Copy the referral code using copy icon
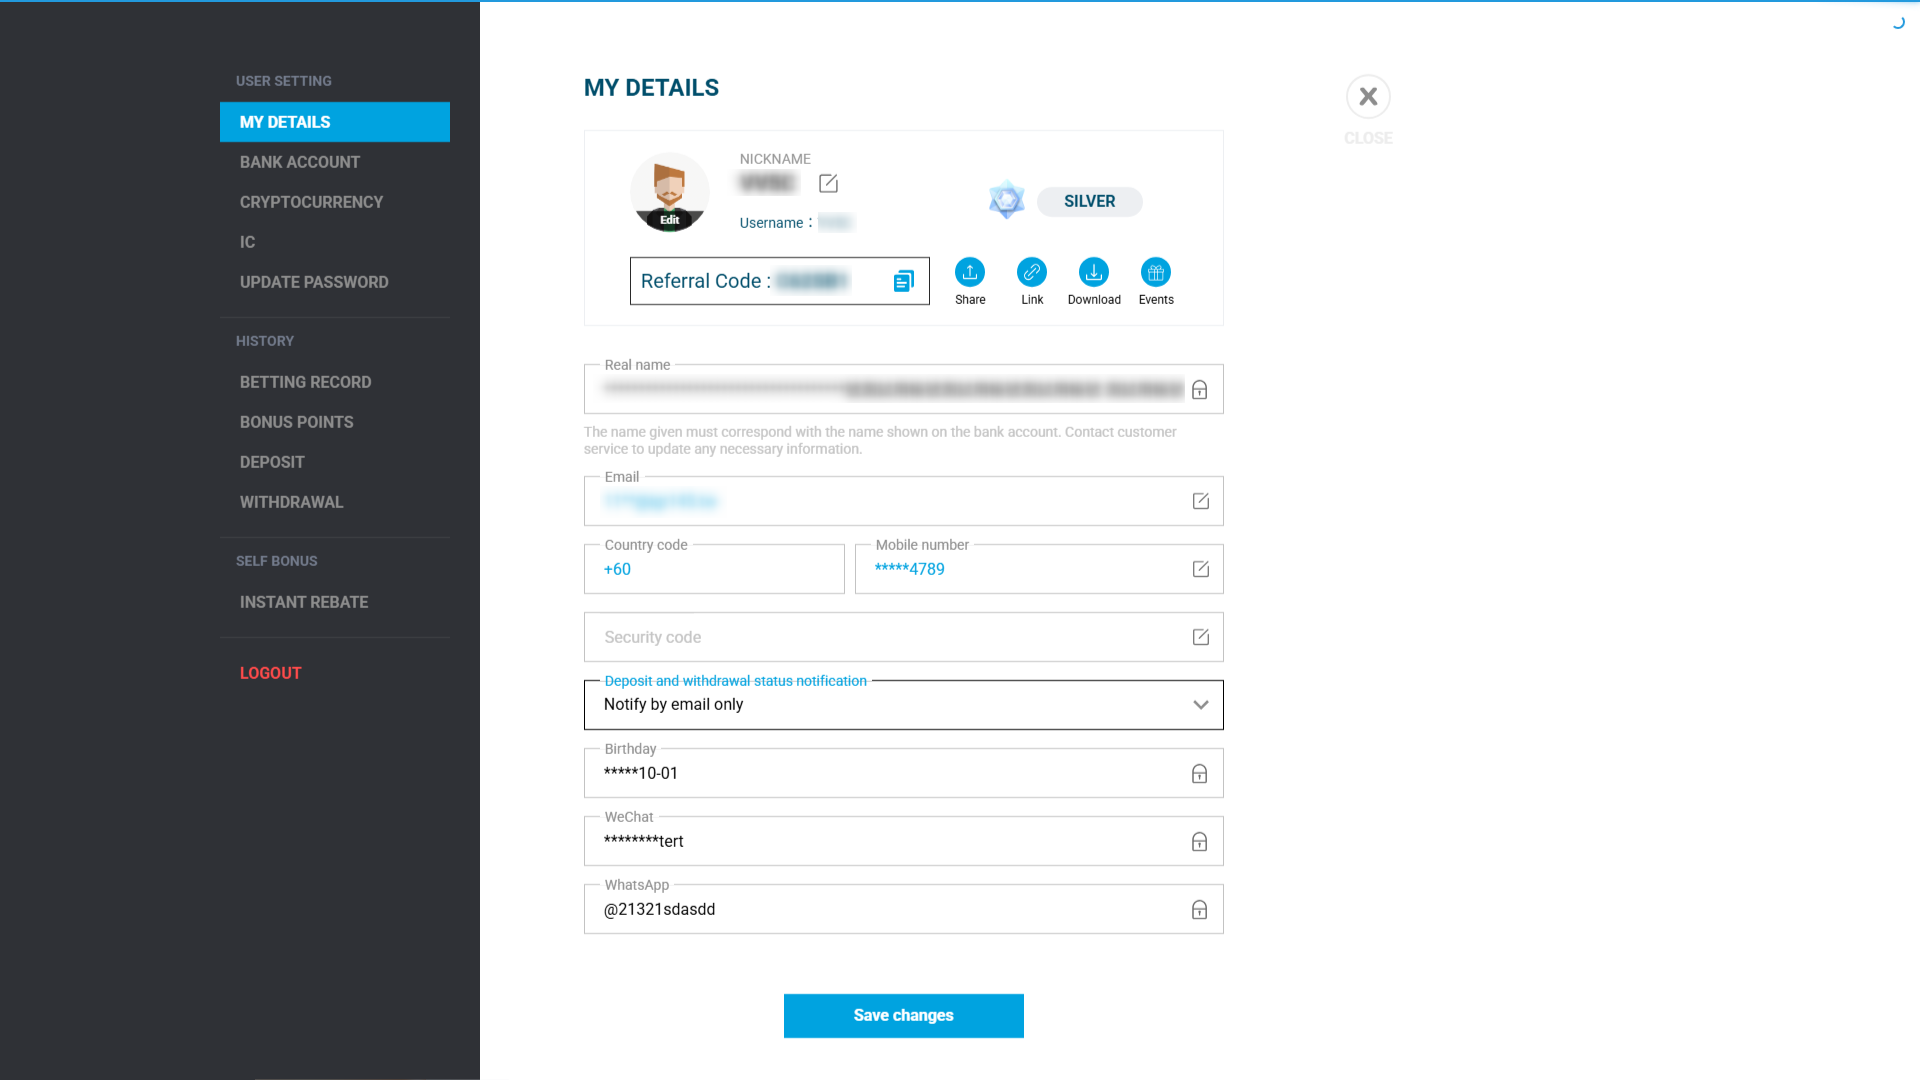 tap(903, 281)
